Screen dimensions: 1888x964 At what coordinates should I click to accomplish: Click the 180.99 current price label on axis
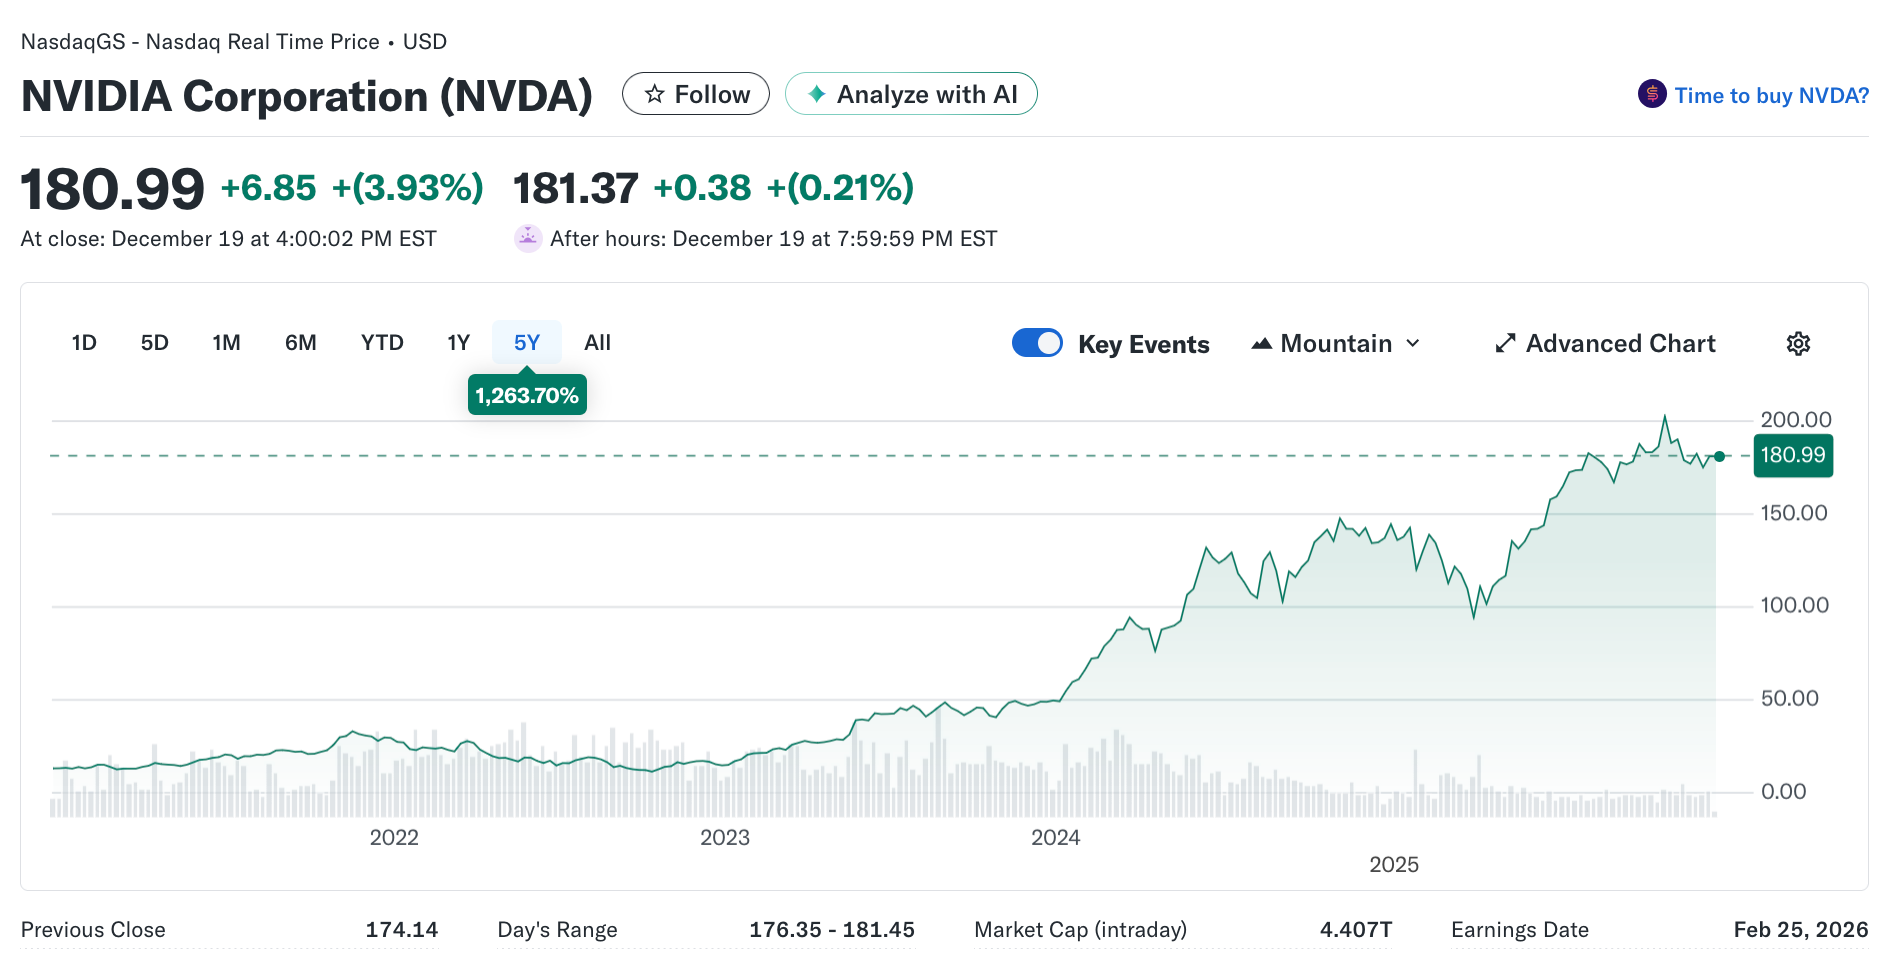click(1792, 456)
